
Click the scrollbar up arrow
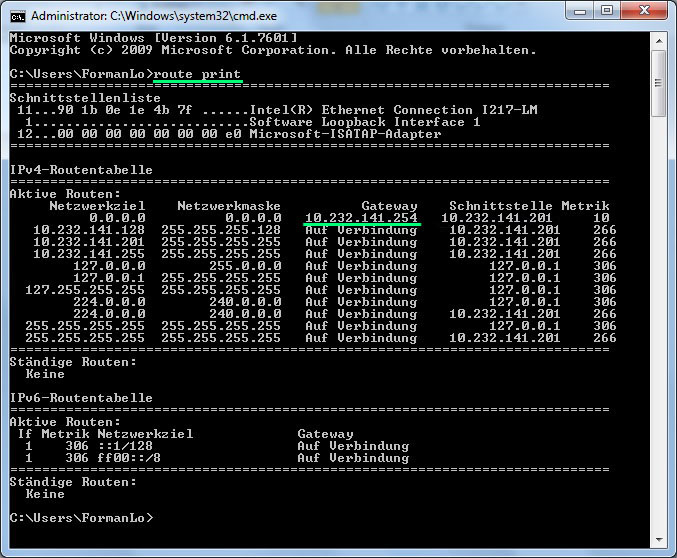pos(658,39)
